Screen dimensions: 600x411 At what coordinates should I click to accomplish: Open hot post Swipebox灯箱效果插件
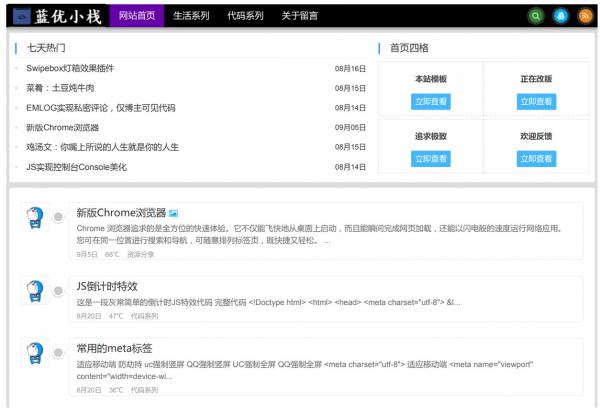tap(70, 68)
